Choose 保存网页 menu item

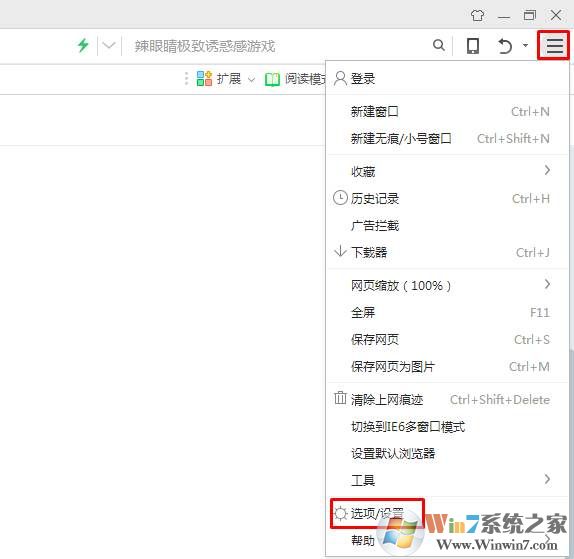447,339
